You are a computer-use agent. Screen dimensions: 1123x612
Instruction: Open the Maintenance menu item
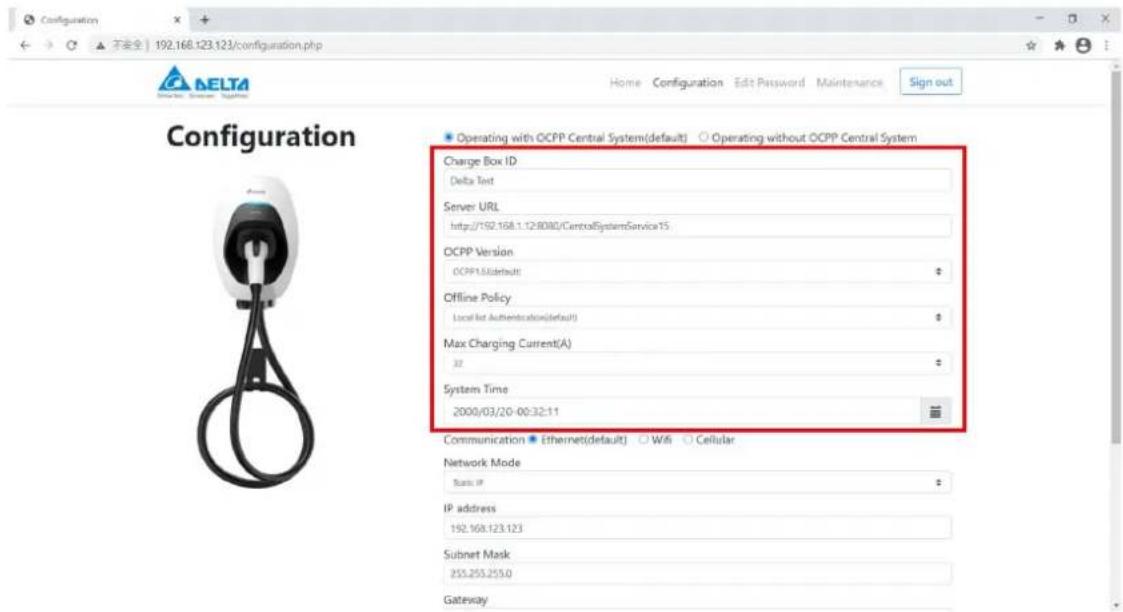[849, 83]
